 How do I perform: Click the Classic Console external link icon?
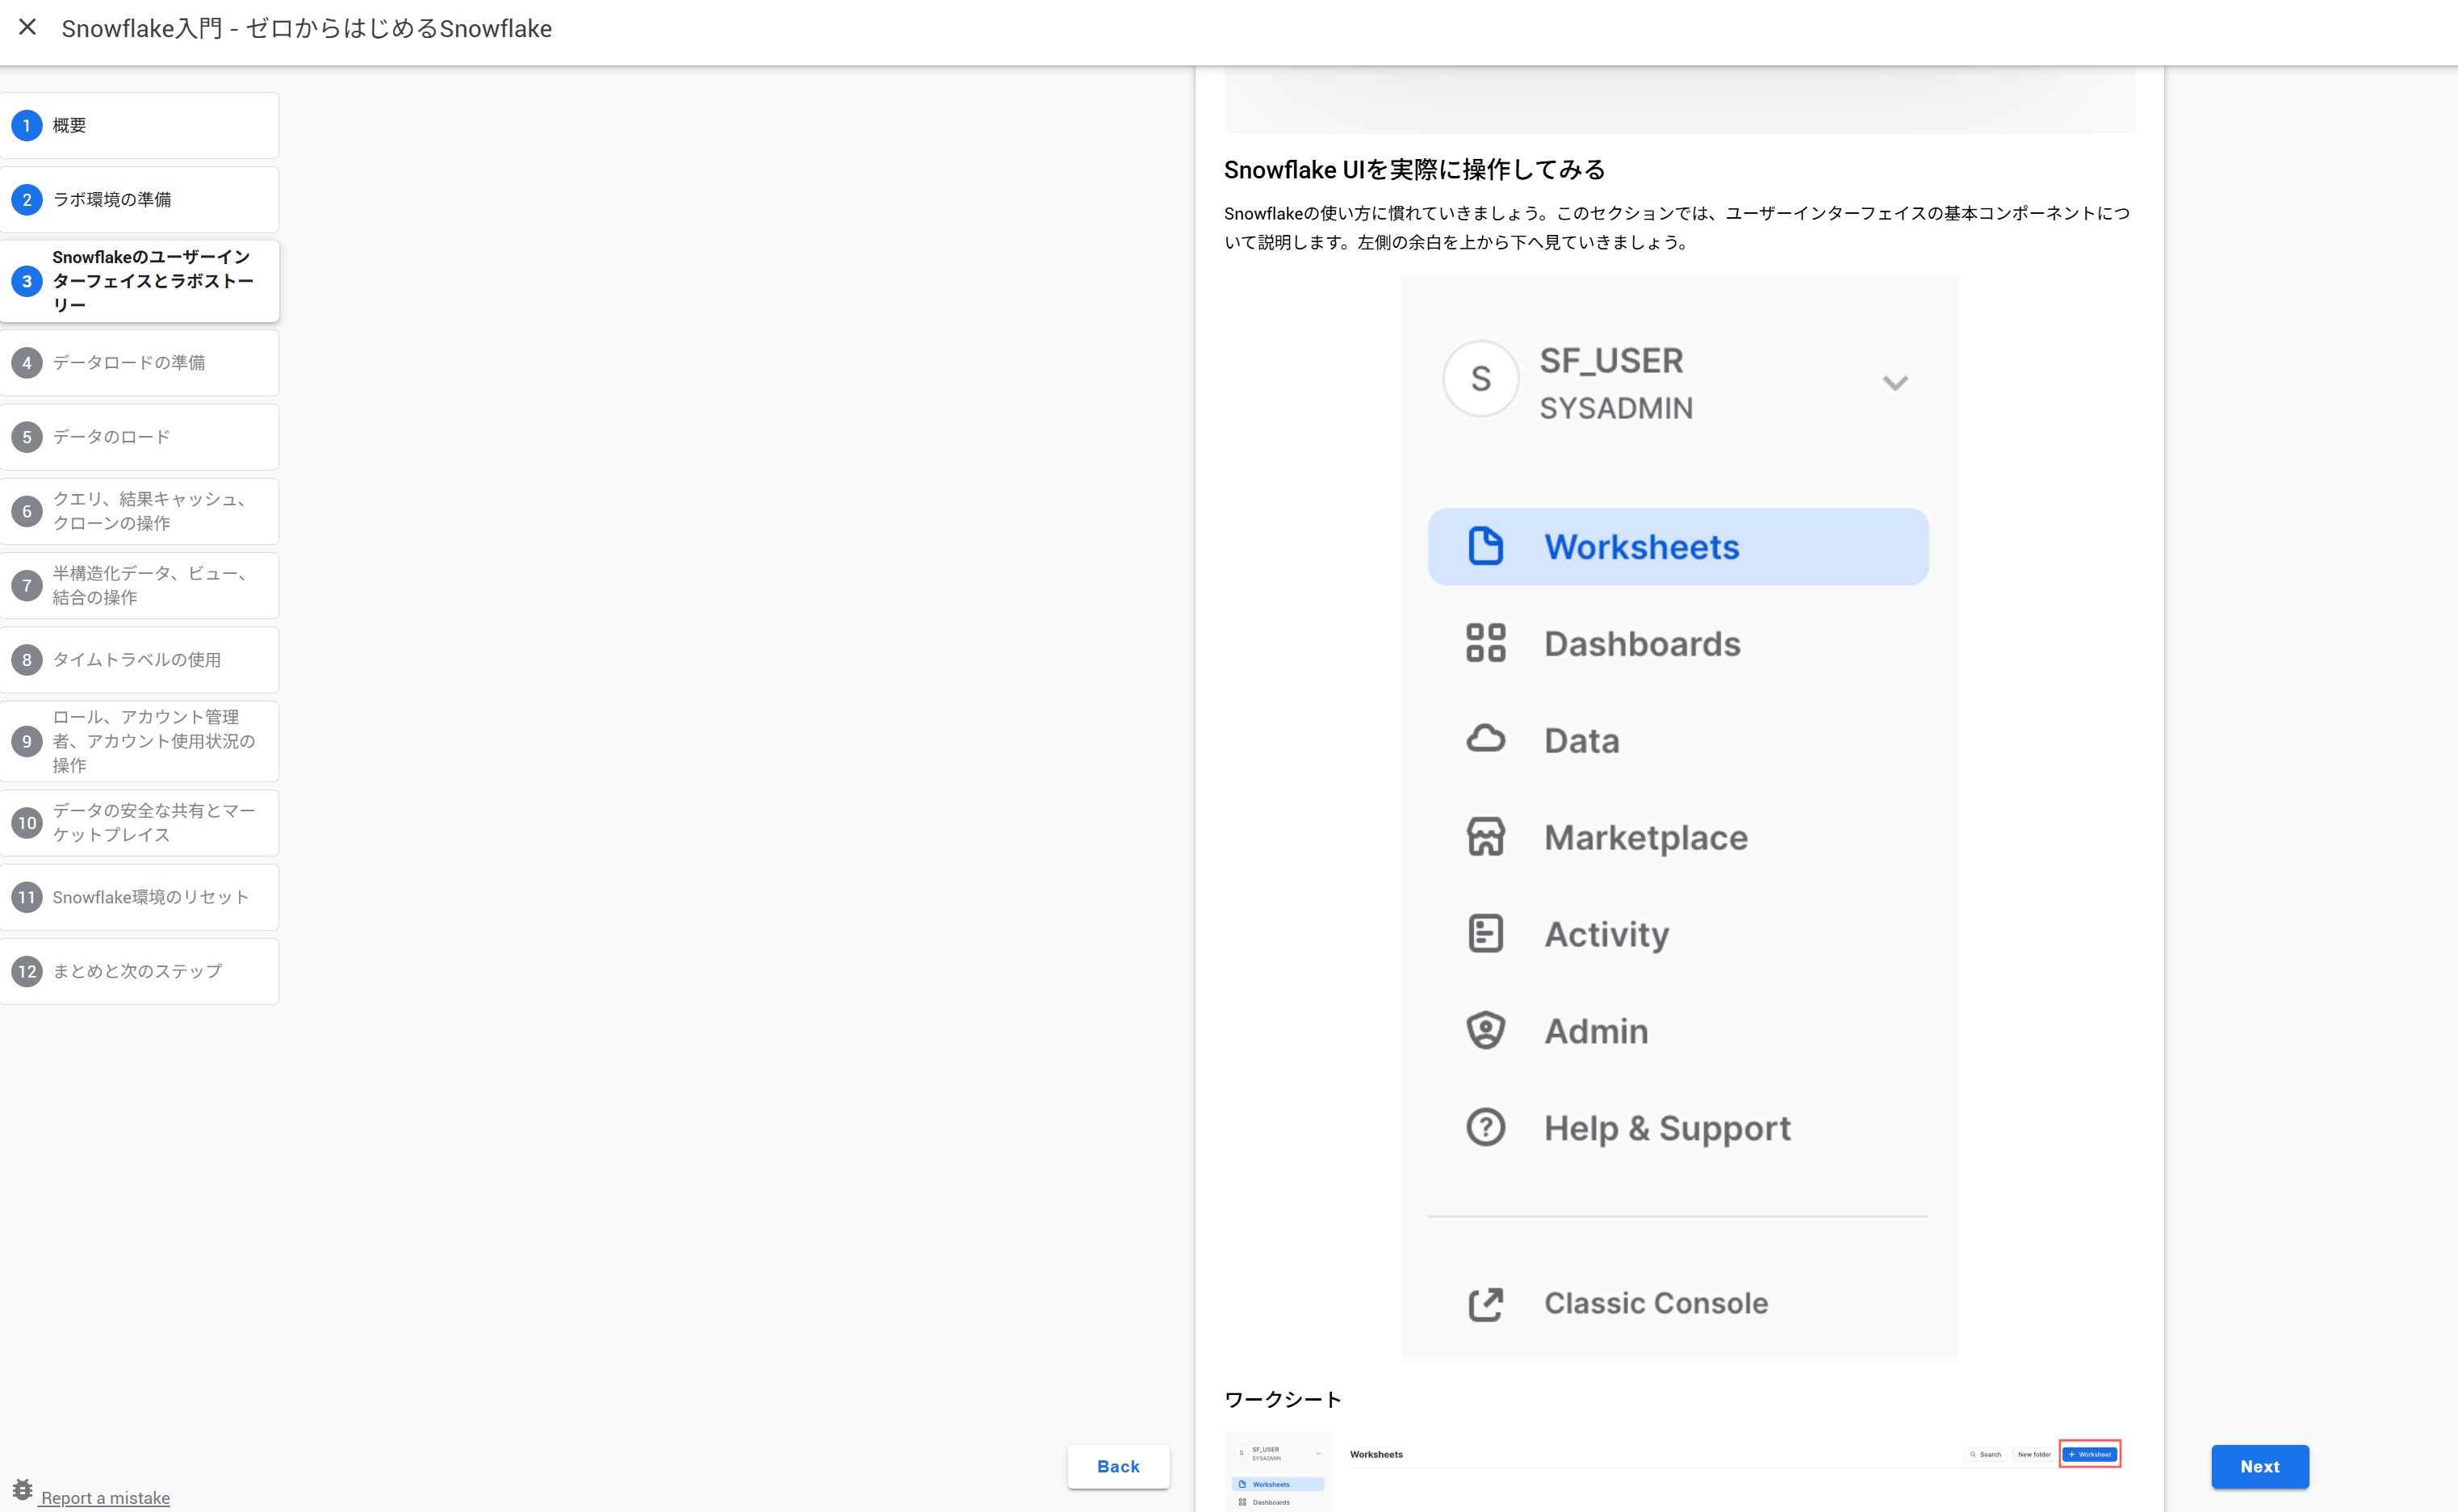click(x=1485, y=1303)
